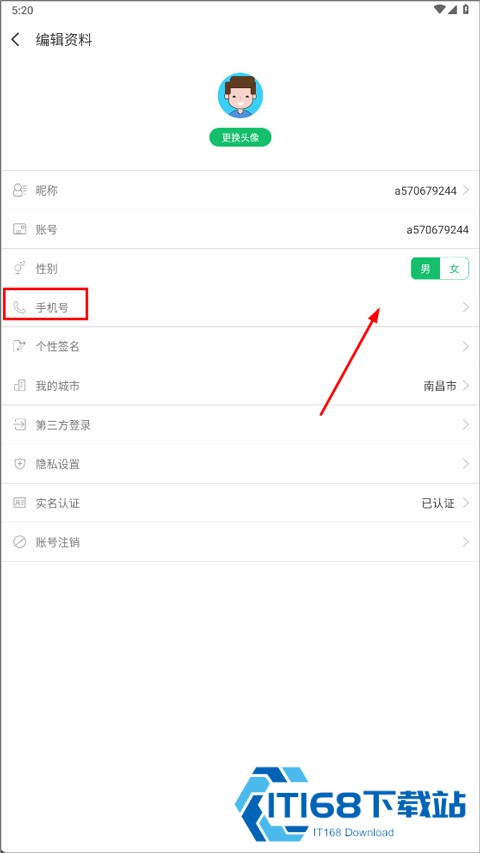Open the 实名认证 menu row
This screenshot has height=853, width=480.
(x=240, y=503)
